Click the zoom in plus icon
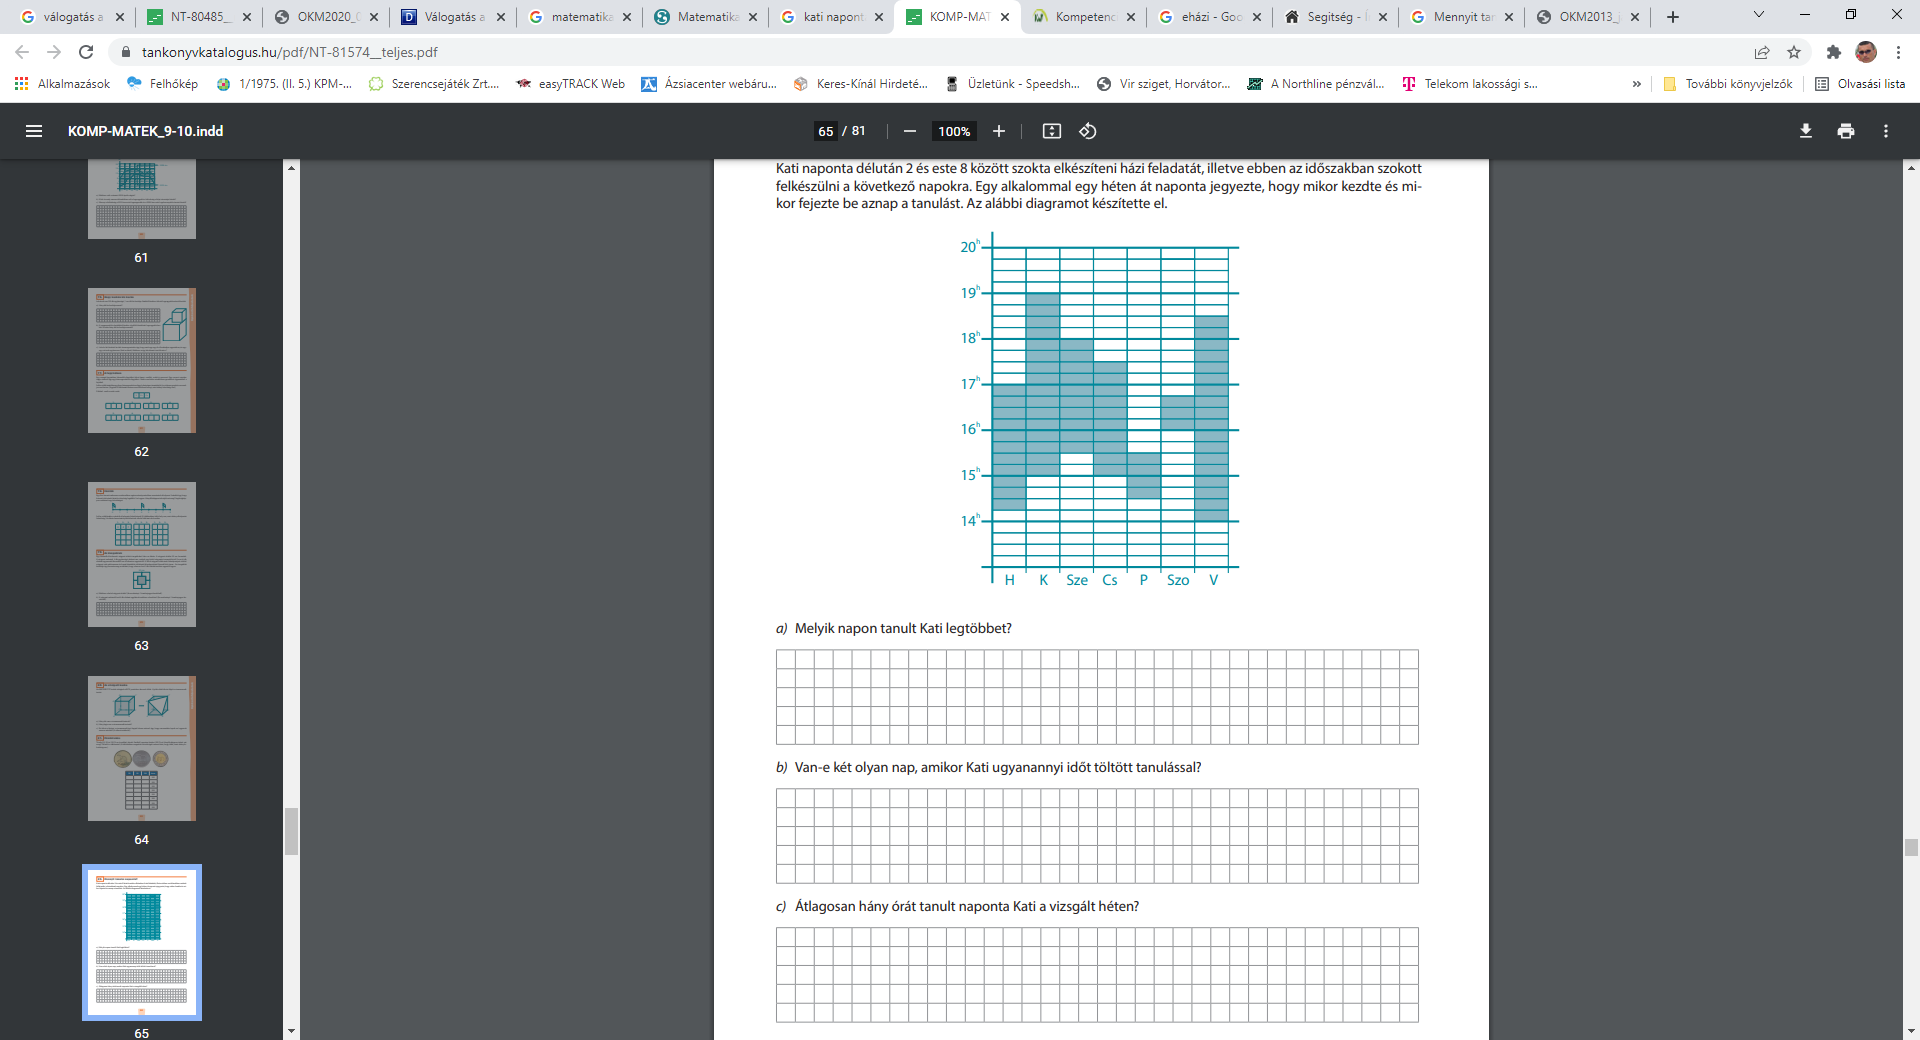Image resolution: width=1920 pixels, height=1040 pixels. coord(998,131)
